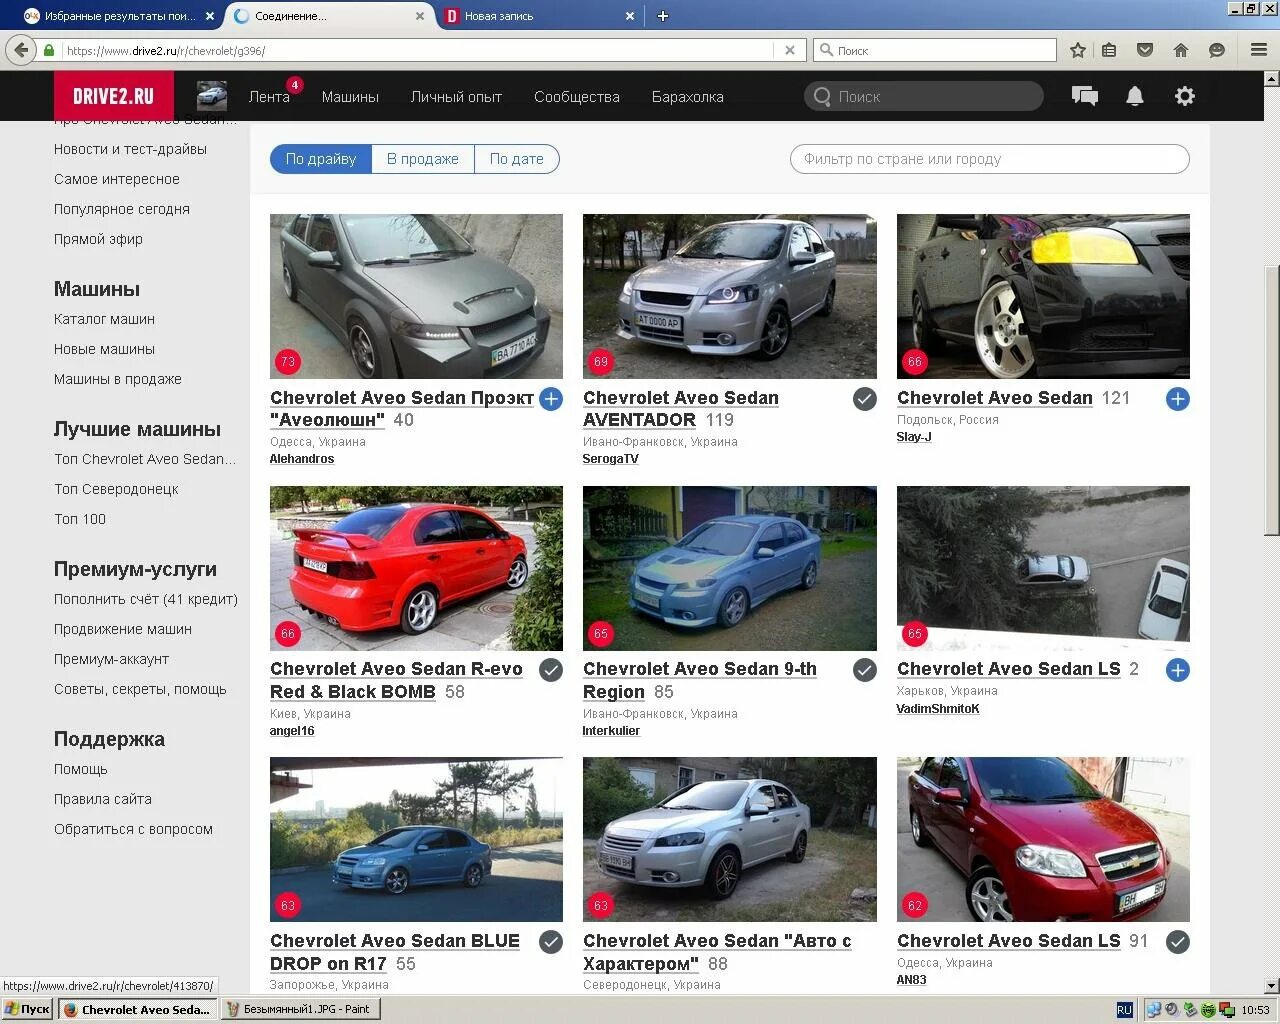This screenshot has width=1280, height=1024.
Task: Select the По дате sort tab
Action: [x=517, y=159]
